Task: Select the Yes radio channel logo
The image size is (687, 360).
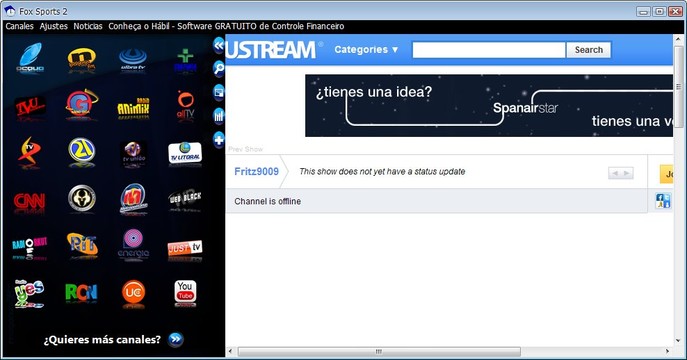Action: (x=29, y=293)
